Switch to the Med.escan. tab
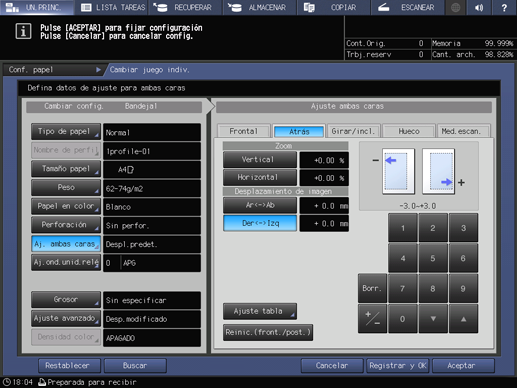This screenshot has height=388, width=517. coord(463,131)
